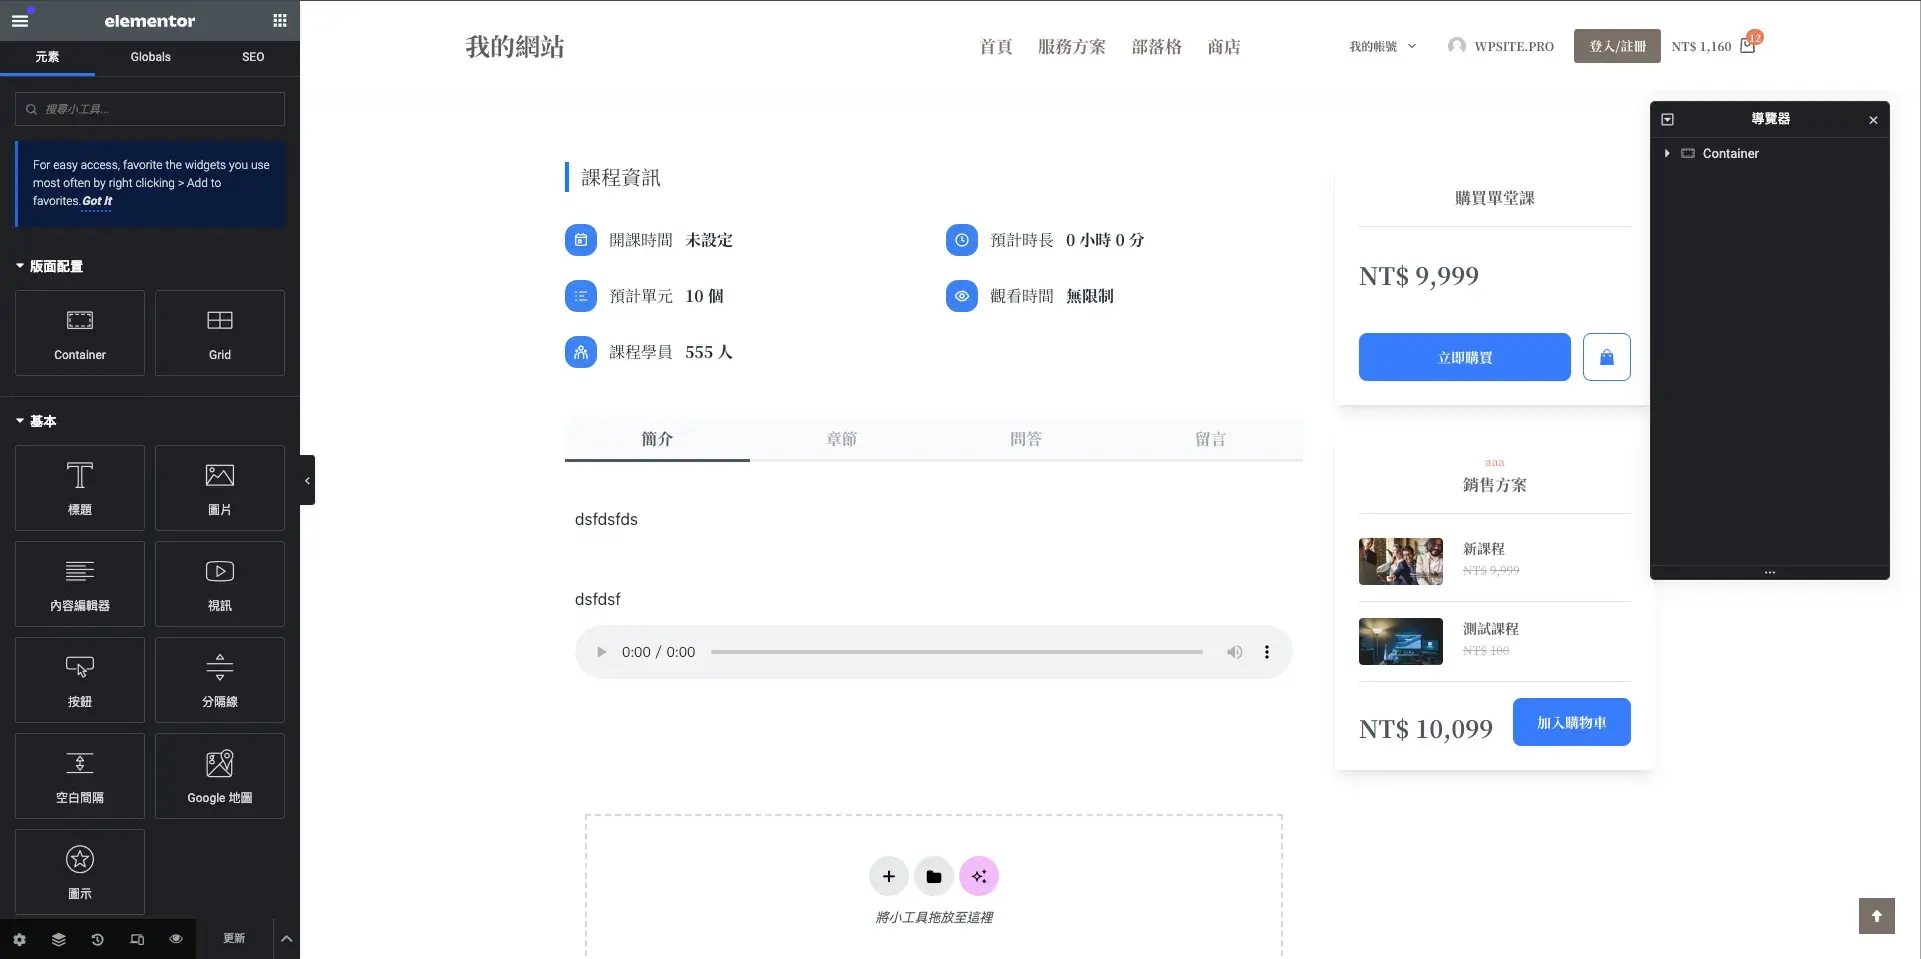Select the Google 地圖 widget
The image size is (1921, 959).
220,776
